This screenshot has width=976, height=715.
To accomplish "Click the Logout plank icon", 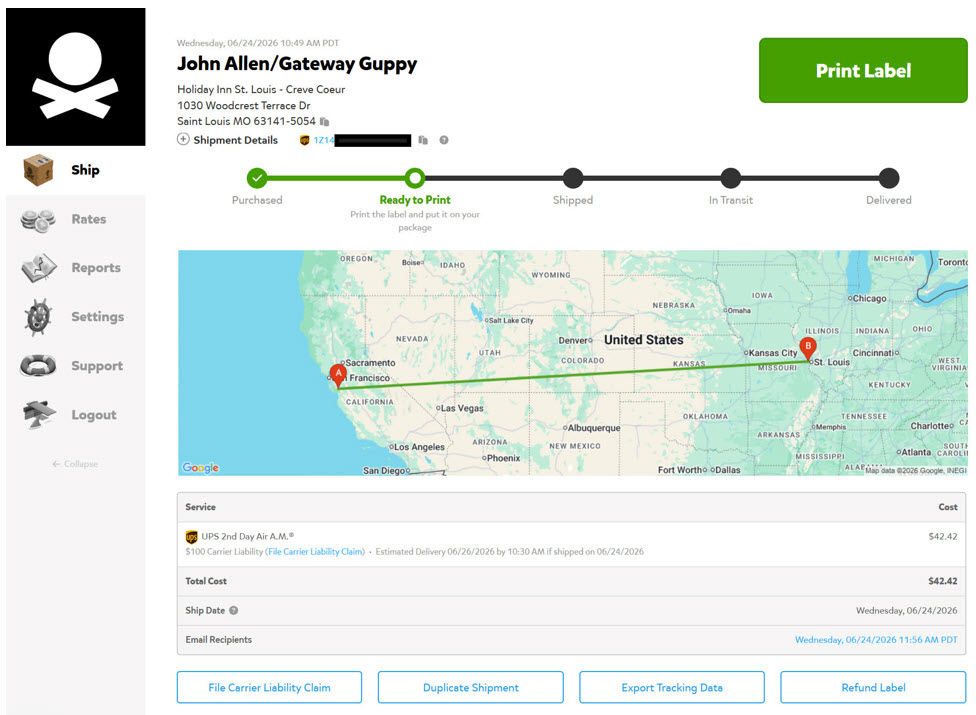I will pos(39,415).
